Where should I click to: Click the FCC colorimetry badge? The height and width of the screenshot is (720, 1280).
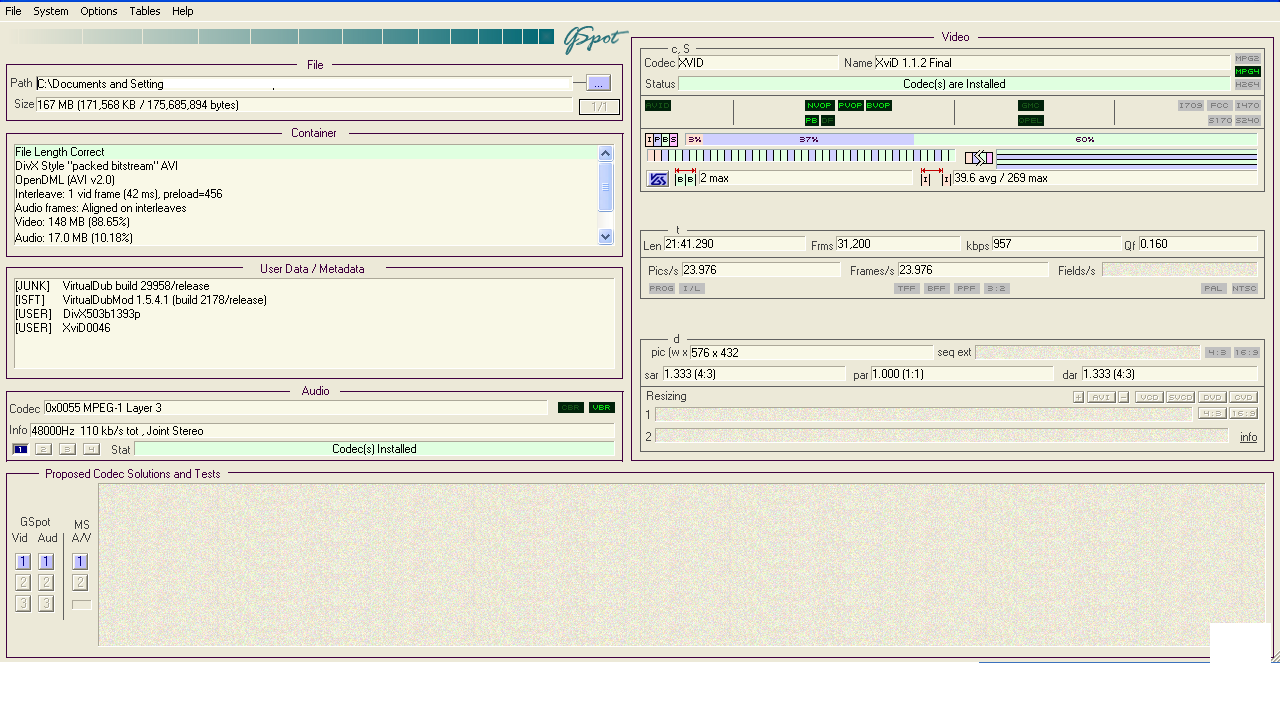point(1219,106)
